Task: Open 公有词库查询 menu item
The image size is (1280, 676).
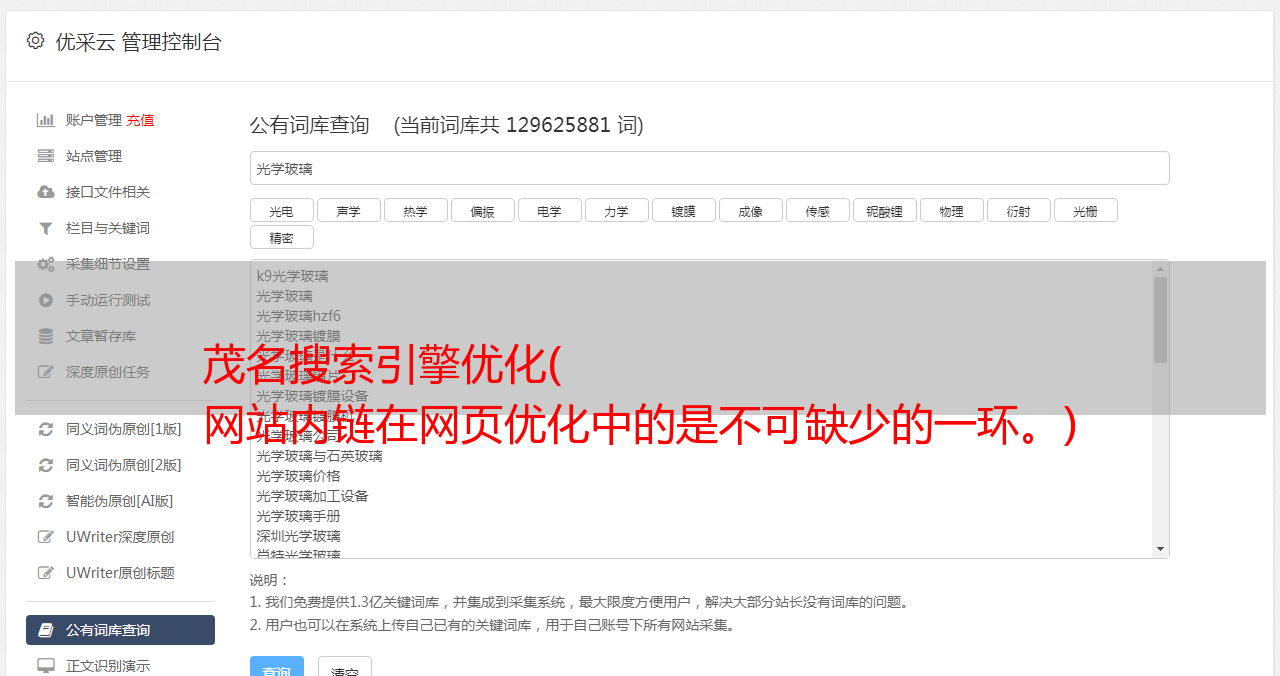Action: pyautogui.click(x=120, y=630)
